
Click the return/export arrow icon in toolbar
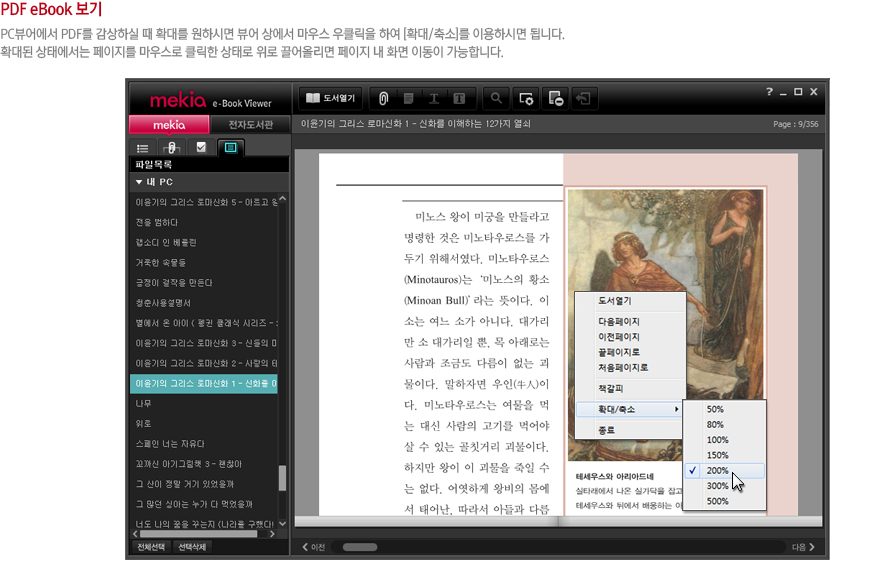click(x=583, y=98)
